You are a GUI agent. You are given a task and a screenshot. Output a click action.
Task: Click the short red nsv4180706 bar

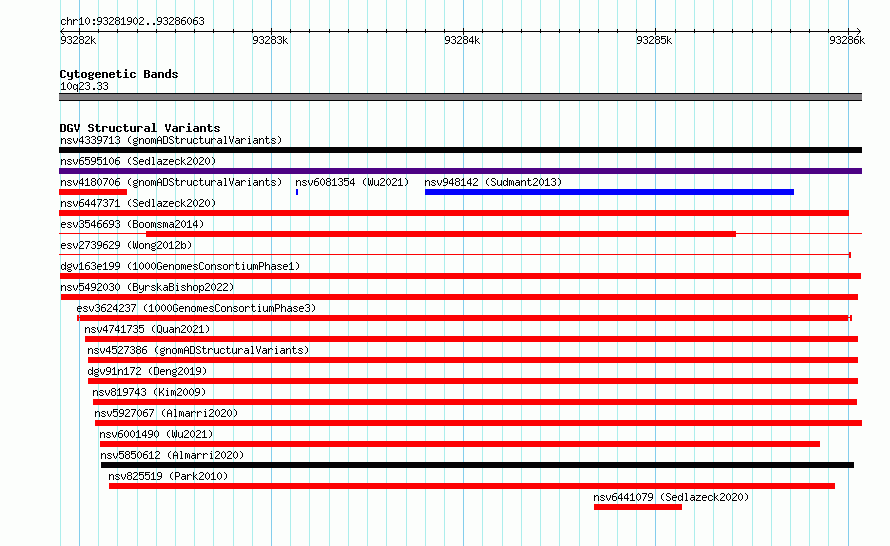click(93, 192)
